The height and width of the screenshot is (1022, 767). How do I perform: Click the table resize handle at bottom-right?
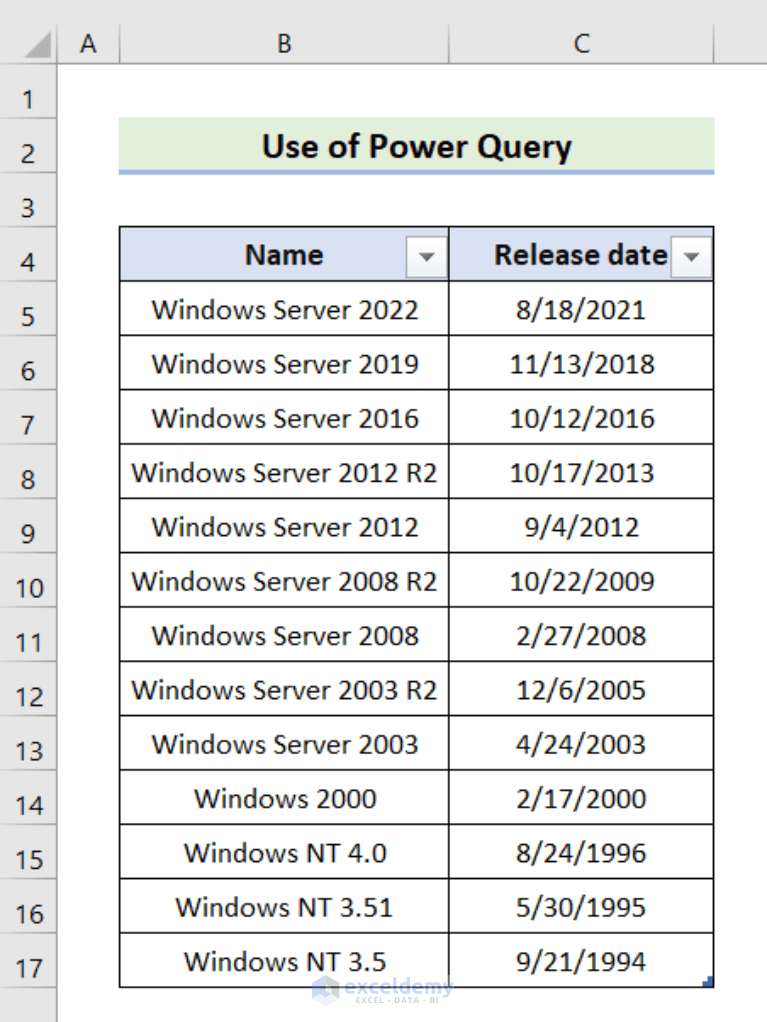point(710,984)
